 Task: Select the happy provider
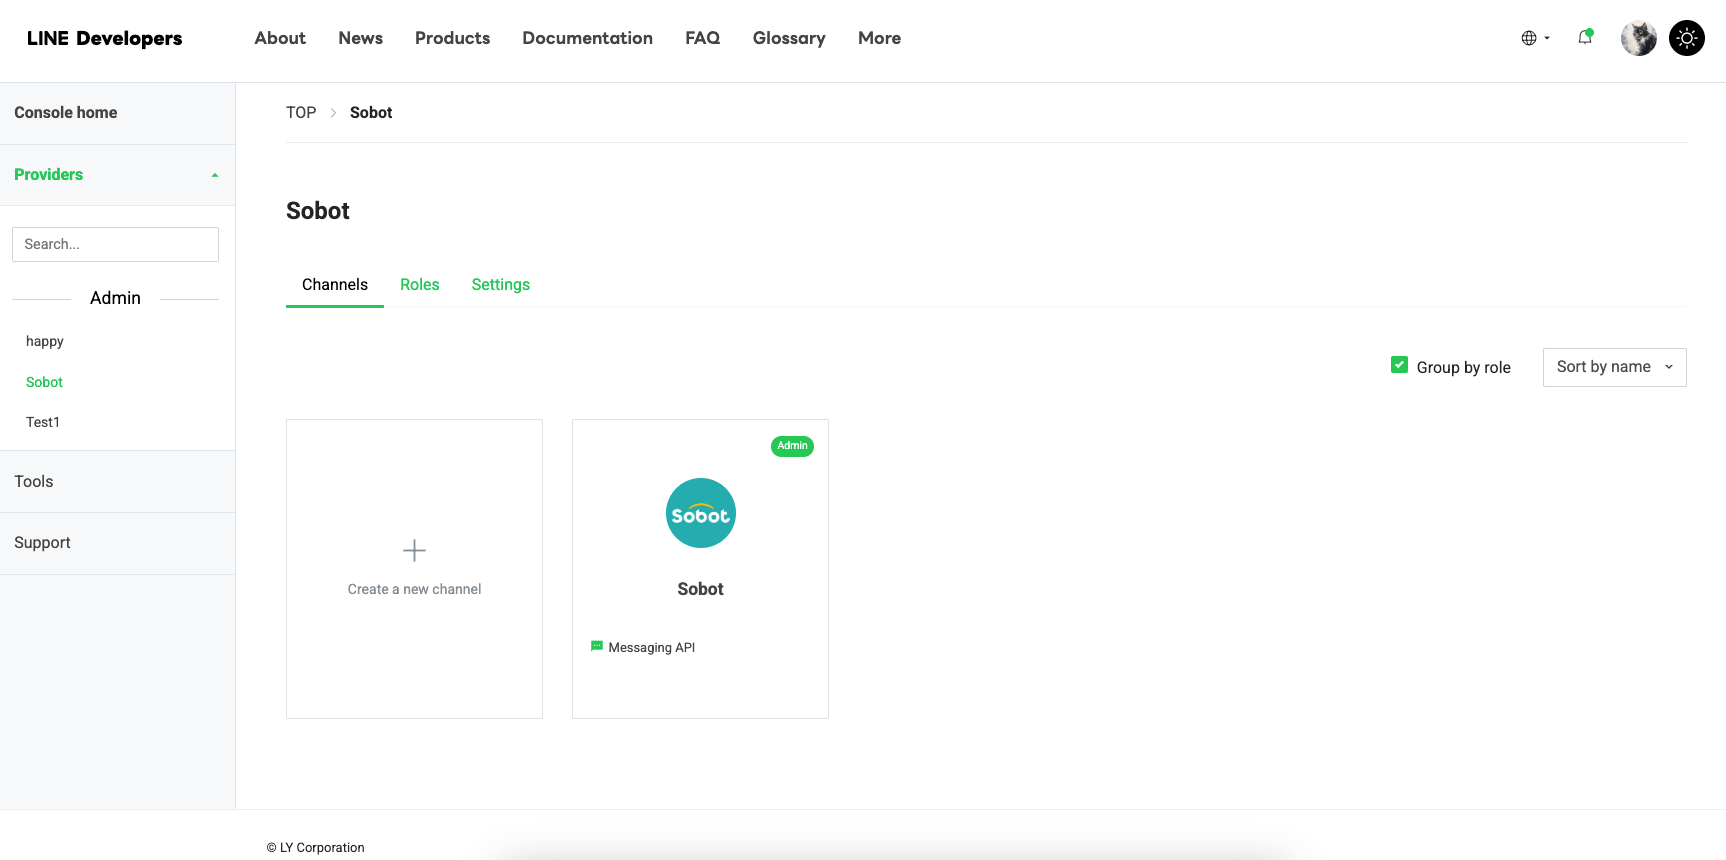point(45,341)
